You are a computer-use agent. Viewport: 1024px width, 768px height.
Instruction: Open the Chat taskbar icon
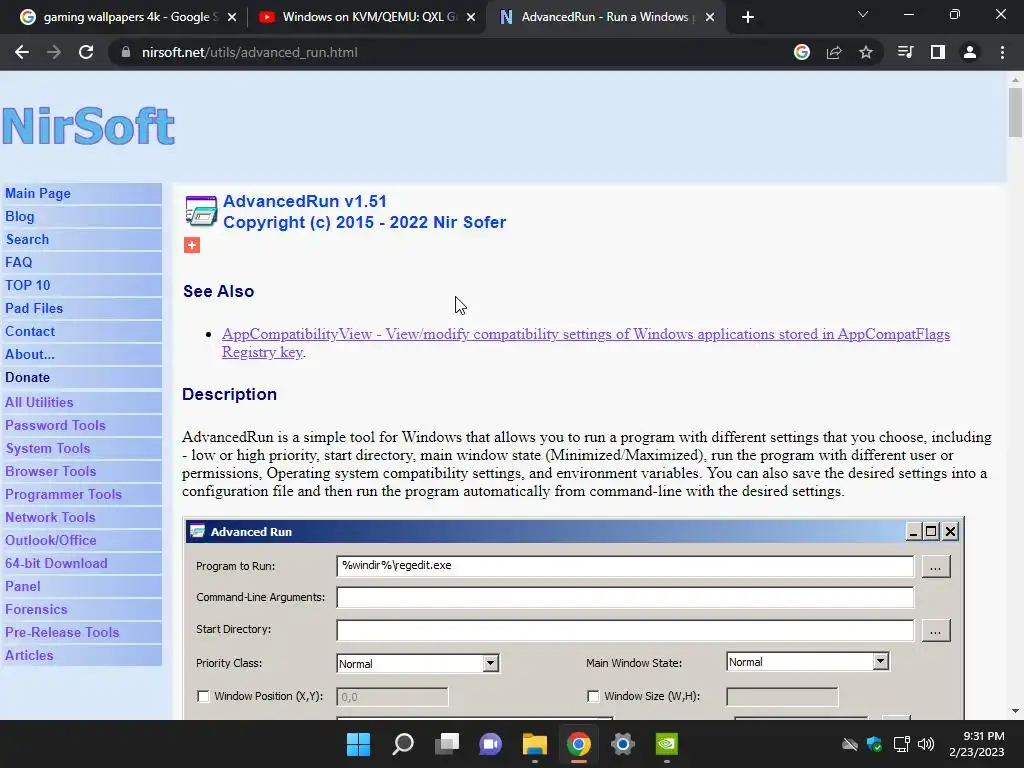tap(490, 744)
